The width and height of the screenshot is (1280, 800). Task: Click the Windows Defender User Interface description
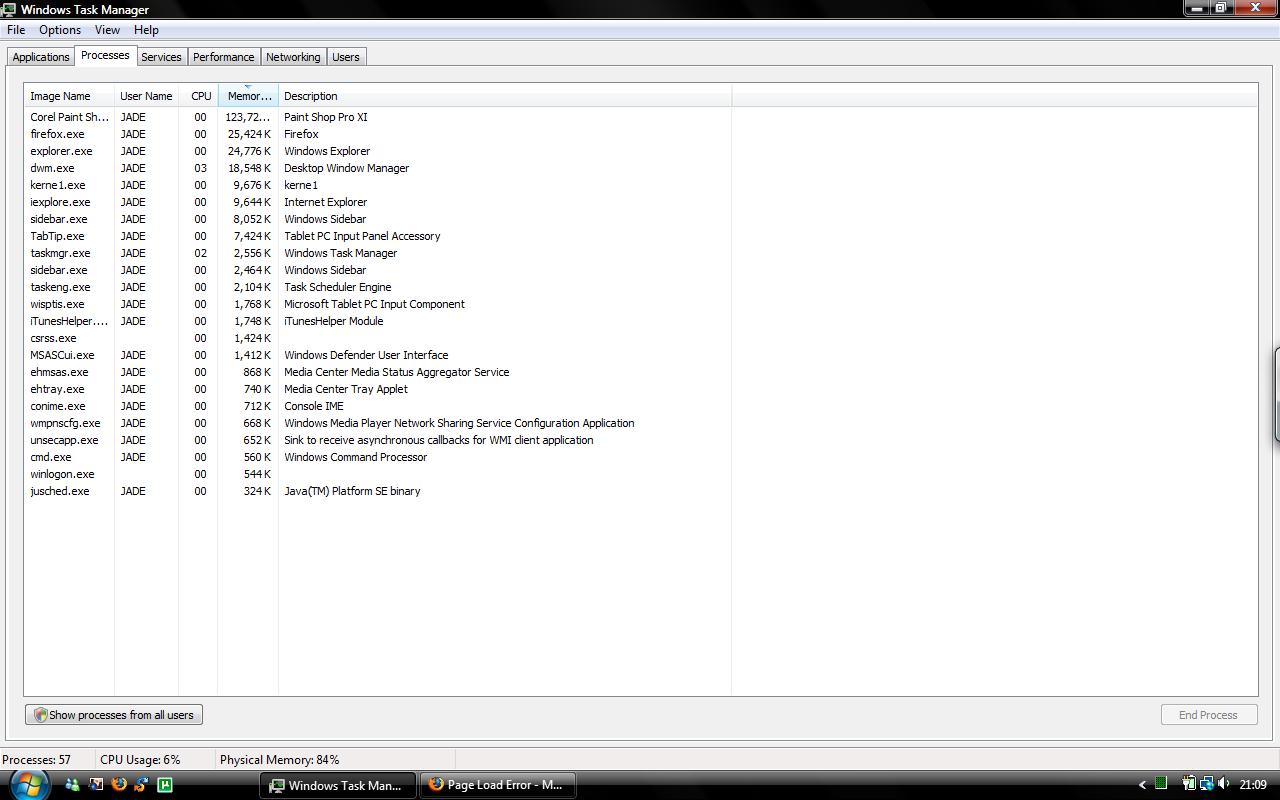pyautogui.click(x=366, y=355)
